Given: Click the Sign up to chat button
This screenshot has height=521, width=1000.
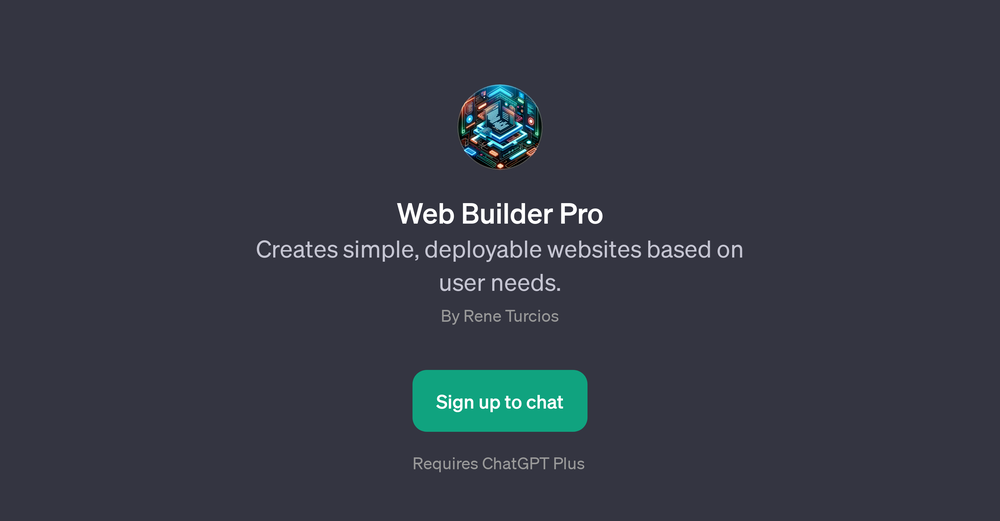Looking at the screenshot, I should coord(500,401).
